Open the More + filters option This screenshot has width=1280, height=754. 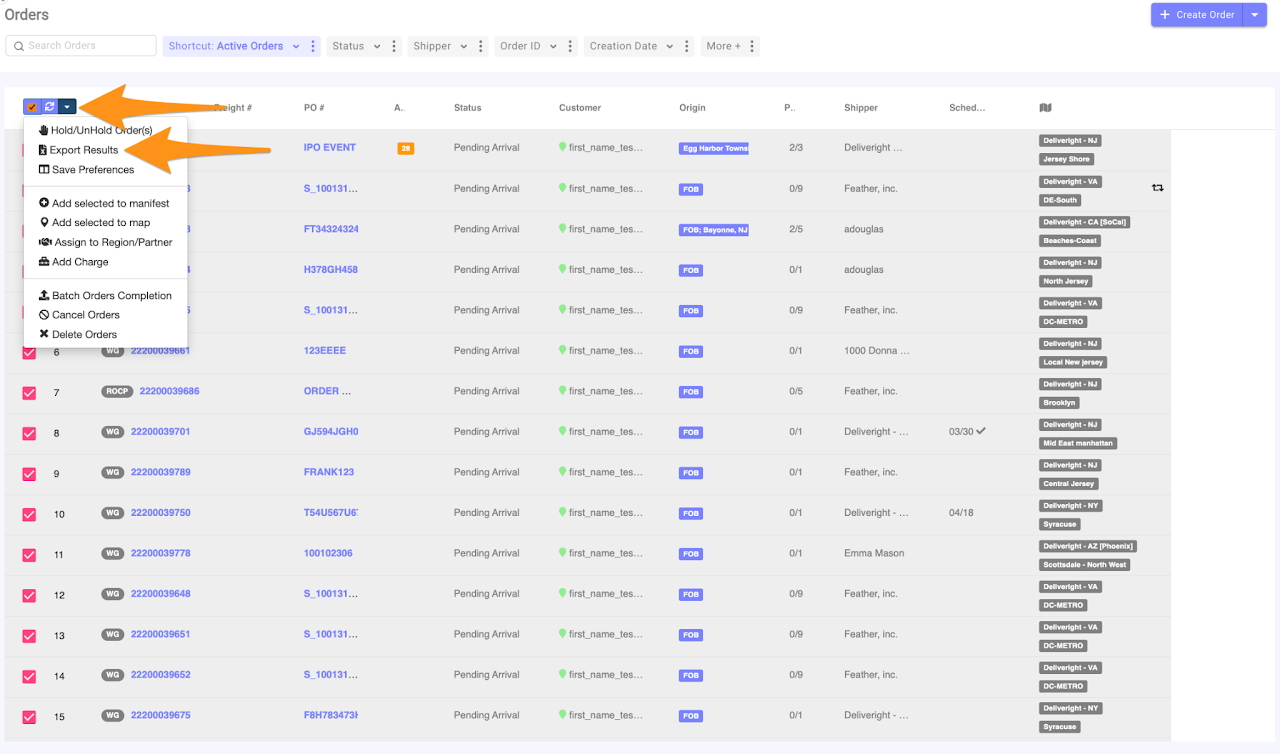tap(723, 46)
